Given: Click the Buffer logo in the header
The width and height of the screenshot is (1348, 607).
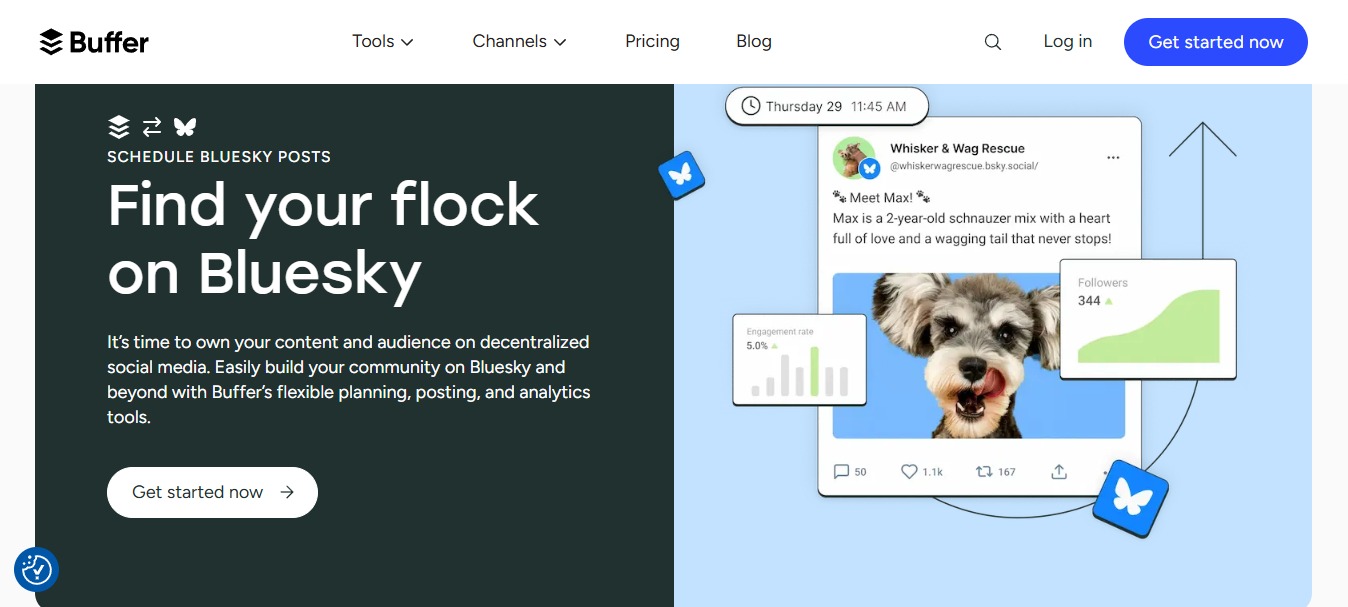Looking at the screenshot, I should 93,41.
